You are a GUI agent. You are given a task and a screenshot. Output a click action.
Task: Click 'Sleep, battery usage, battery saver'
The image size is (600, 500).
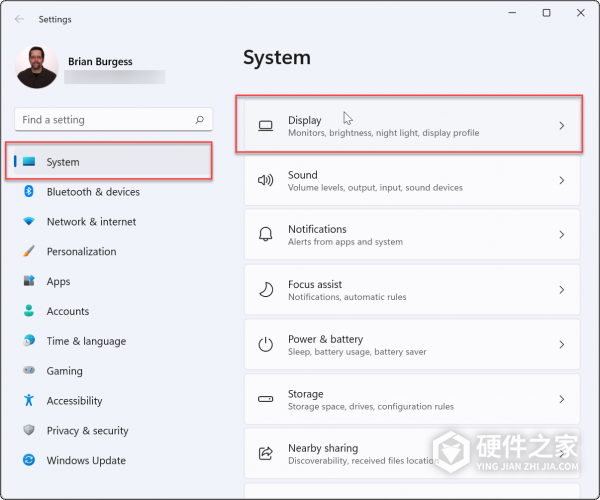pyautogui.click(x=357, y=352)
